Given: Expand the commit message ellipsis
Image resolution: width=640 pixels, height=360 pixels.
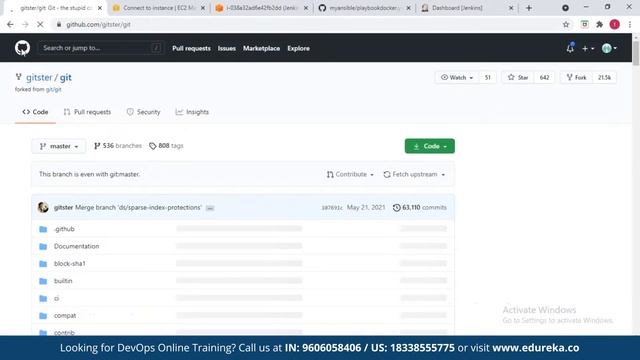Looking at the screenshot, I should [x=210, y=208].
